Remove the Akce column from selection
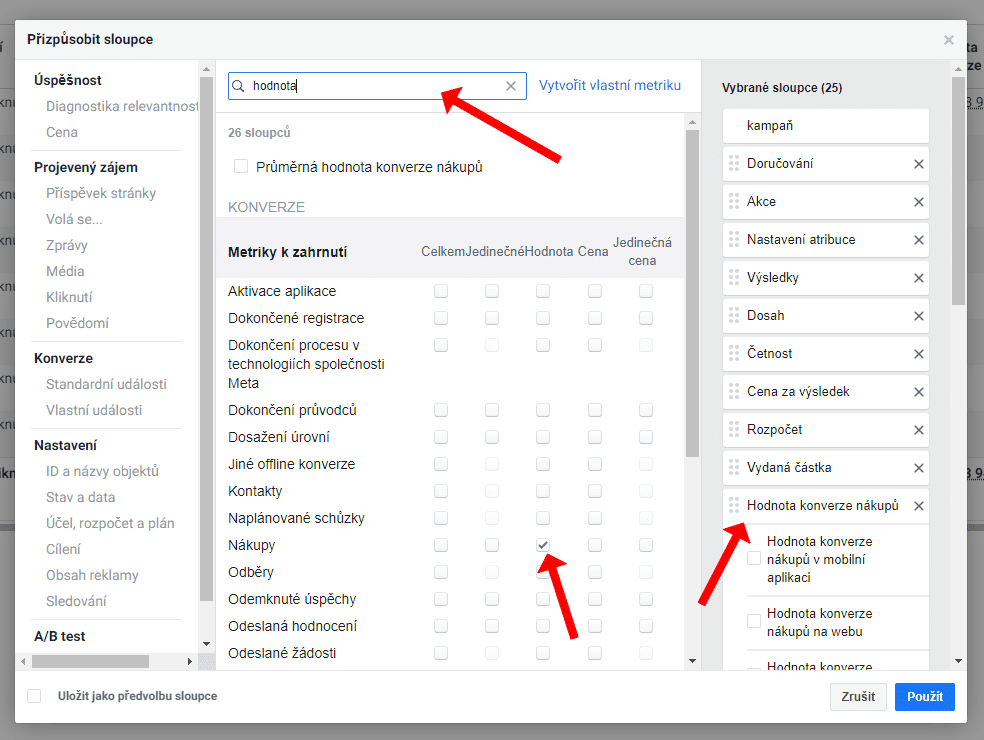Image resolution: width=984 pixels, height=740 pixels. [x=918, y=202]
